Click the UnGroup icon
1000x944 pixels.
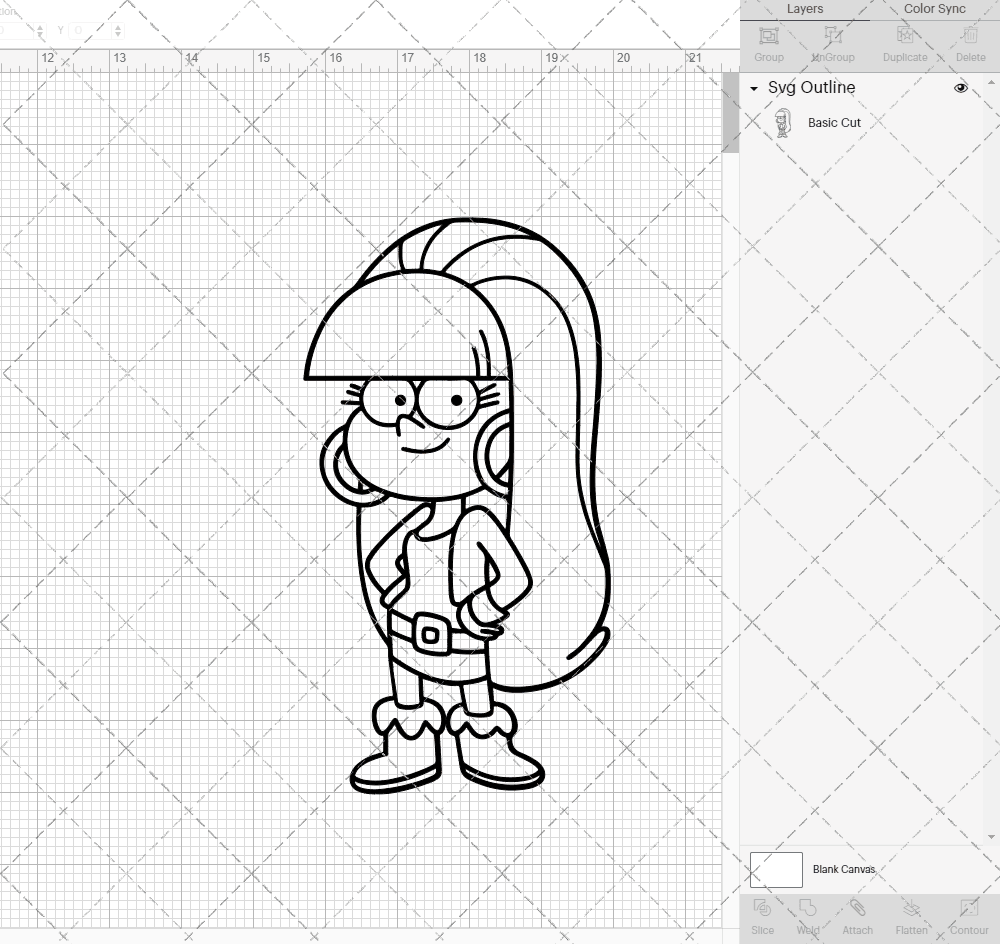click(832, 42)
